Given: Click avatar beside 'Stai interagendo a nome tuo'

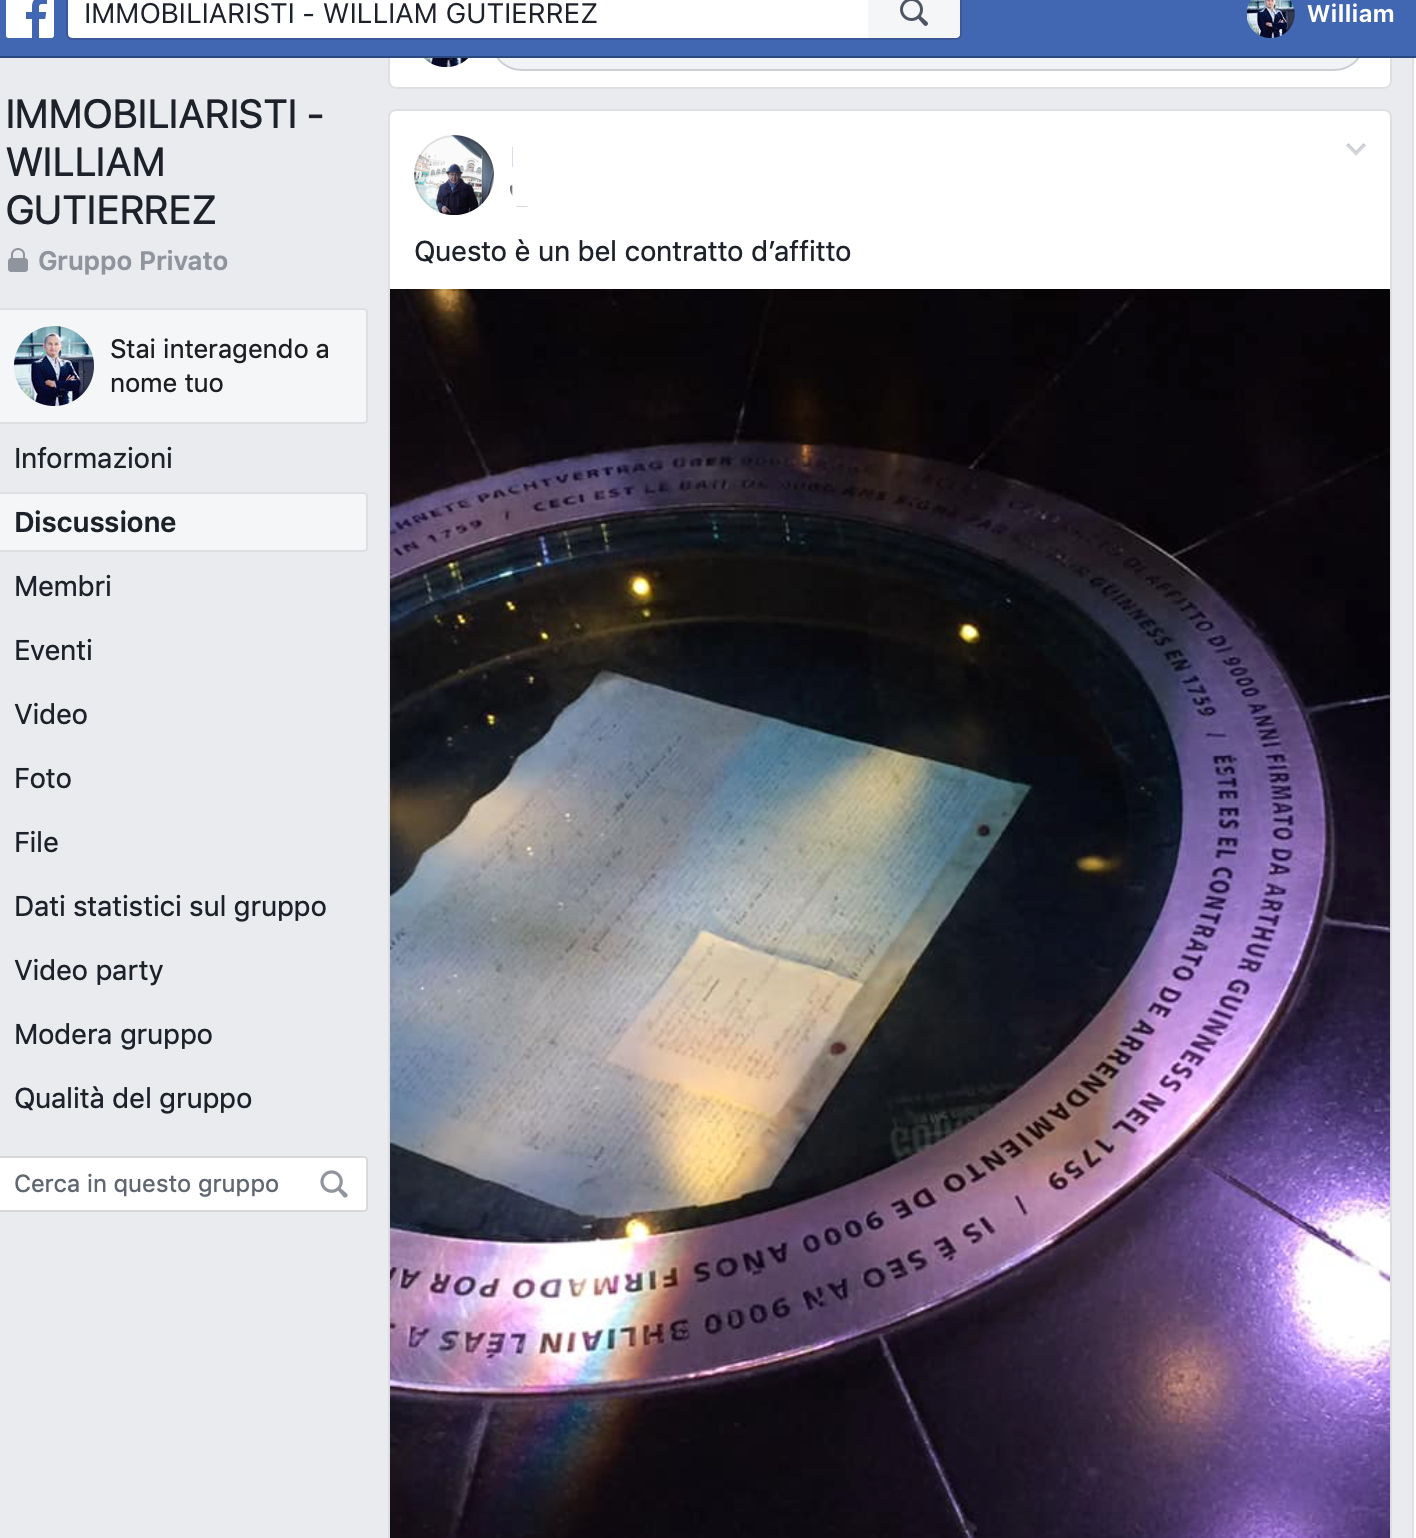Looking at the screenshot, I should pyautogui.click(x=54, y=366).
